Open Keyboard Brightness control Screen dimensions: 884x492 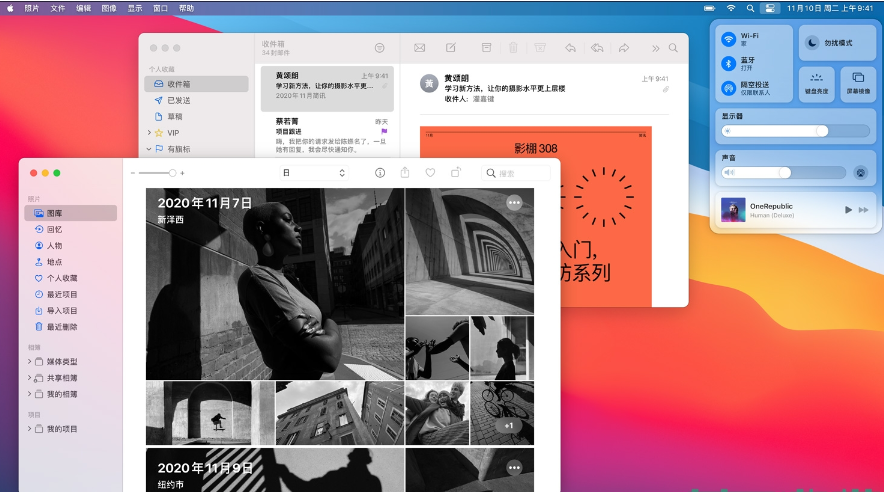tap(816, 84)
